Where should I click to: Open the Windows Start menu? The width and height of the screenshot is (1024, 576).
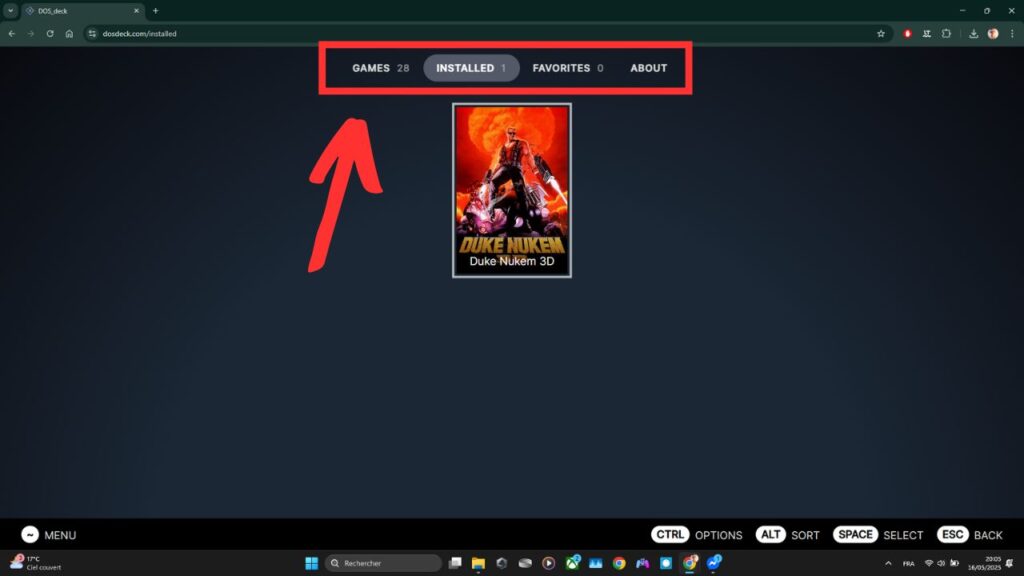[x=312, y=563]
